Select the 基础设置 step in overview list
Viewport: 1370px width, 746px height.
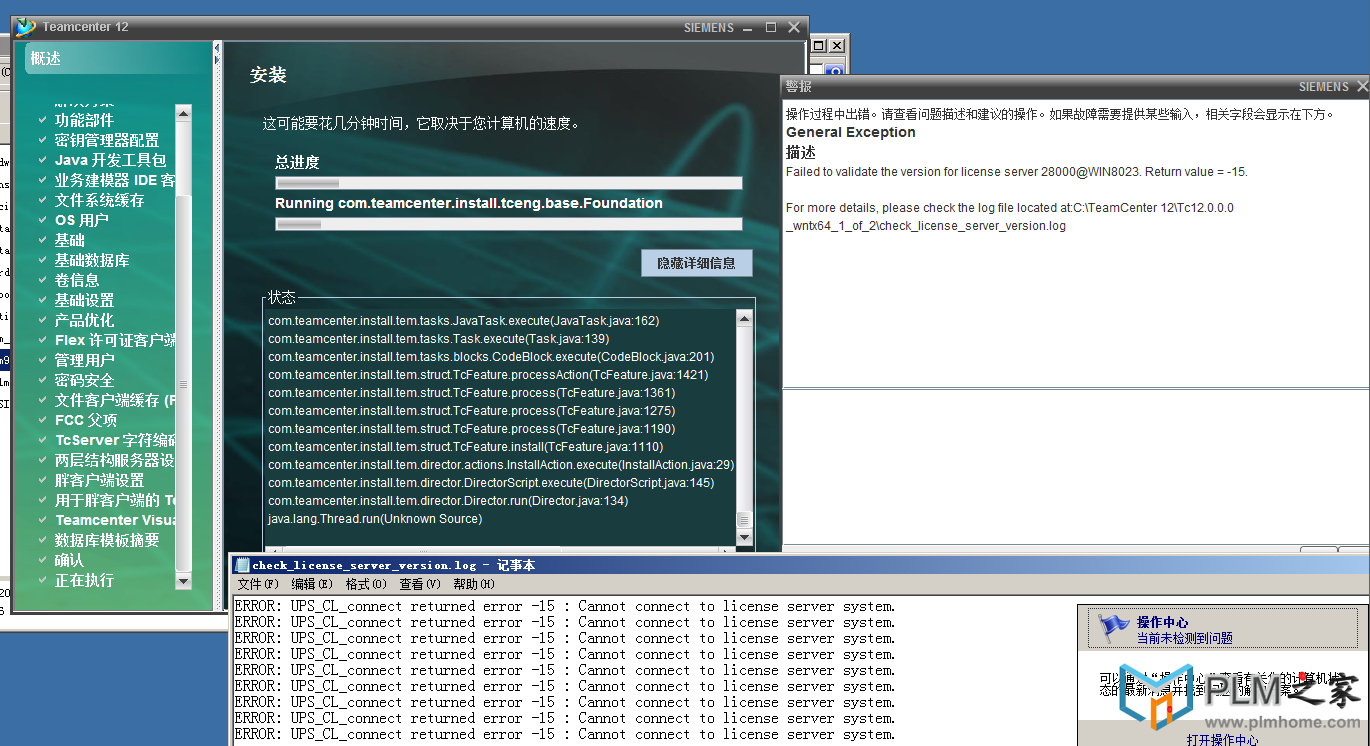click(x=84, y=300)
